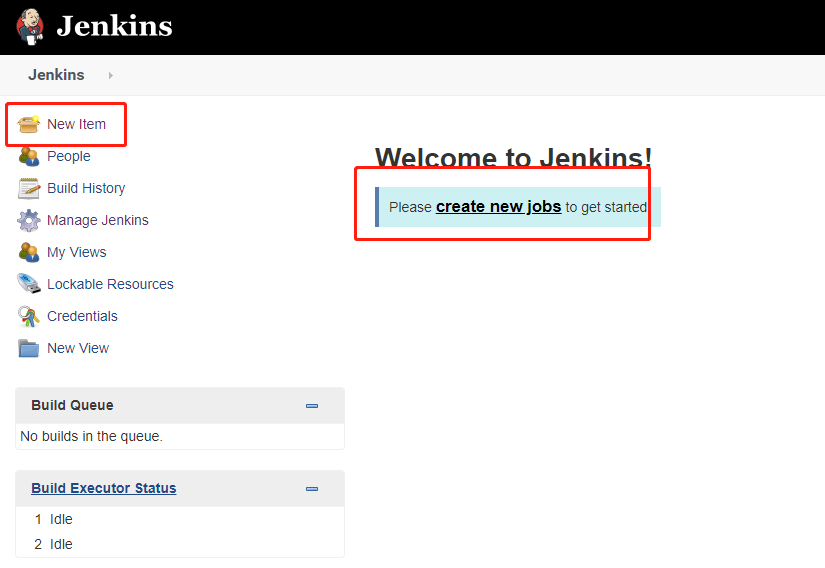The width and height of the screenshot is (825, 568).
Task: Open the New View link
Action: [x=78, y=348]
